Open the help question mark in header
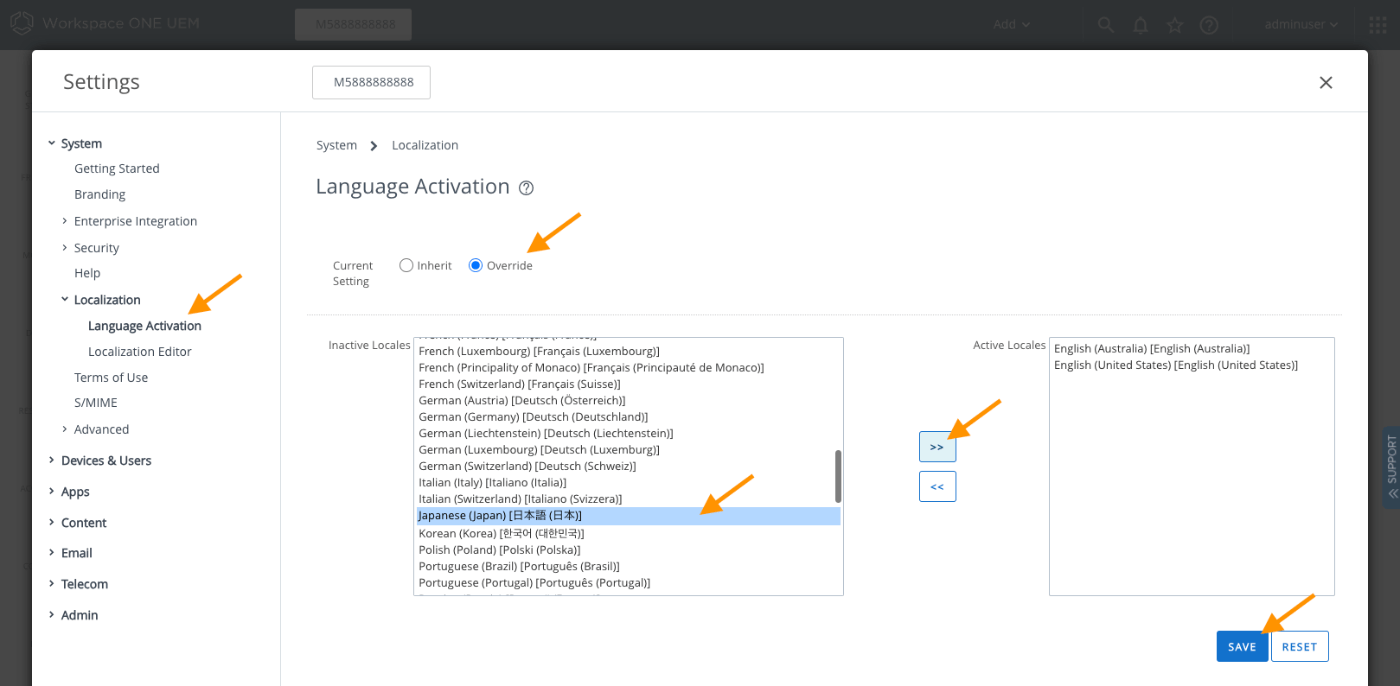1400x686 pixels. click(x=1209, y=25)
